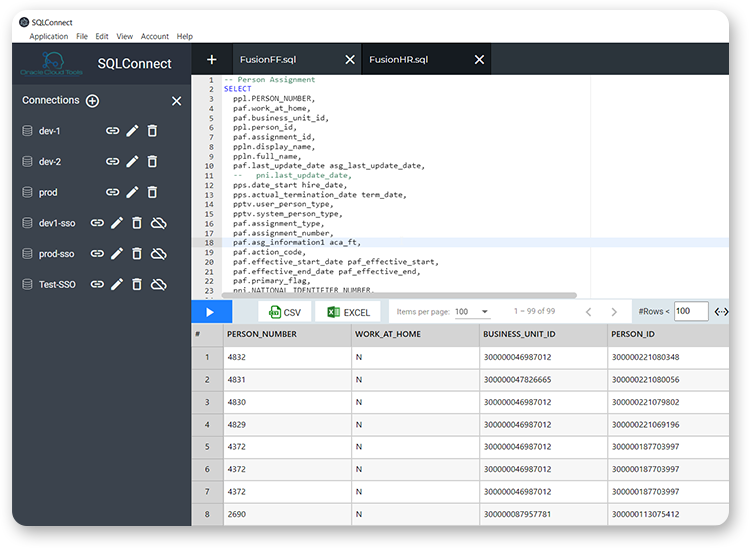
Task: Connect to dev1-sso via link icon
Action: tap(97, 223)
